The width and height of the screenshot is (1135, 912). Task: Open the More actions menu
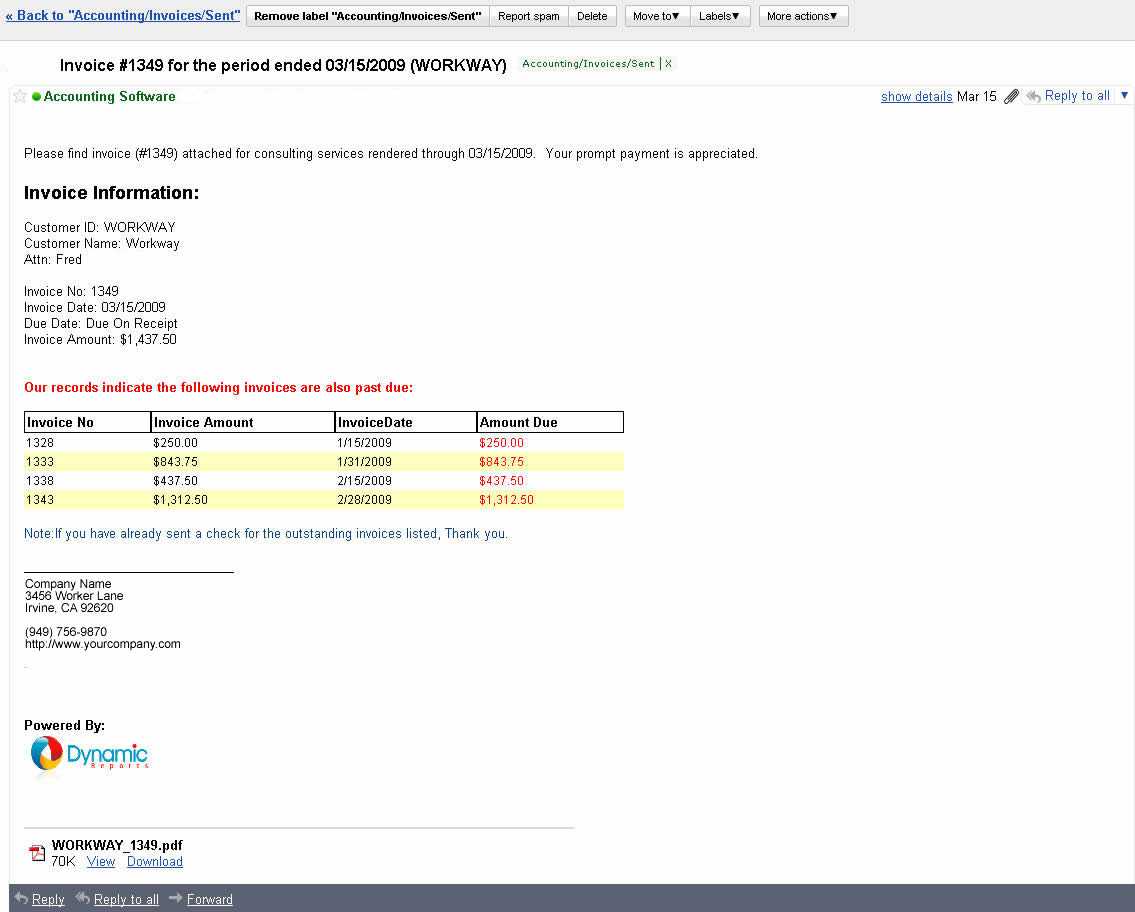802,16
